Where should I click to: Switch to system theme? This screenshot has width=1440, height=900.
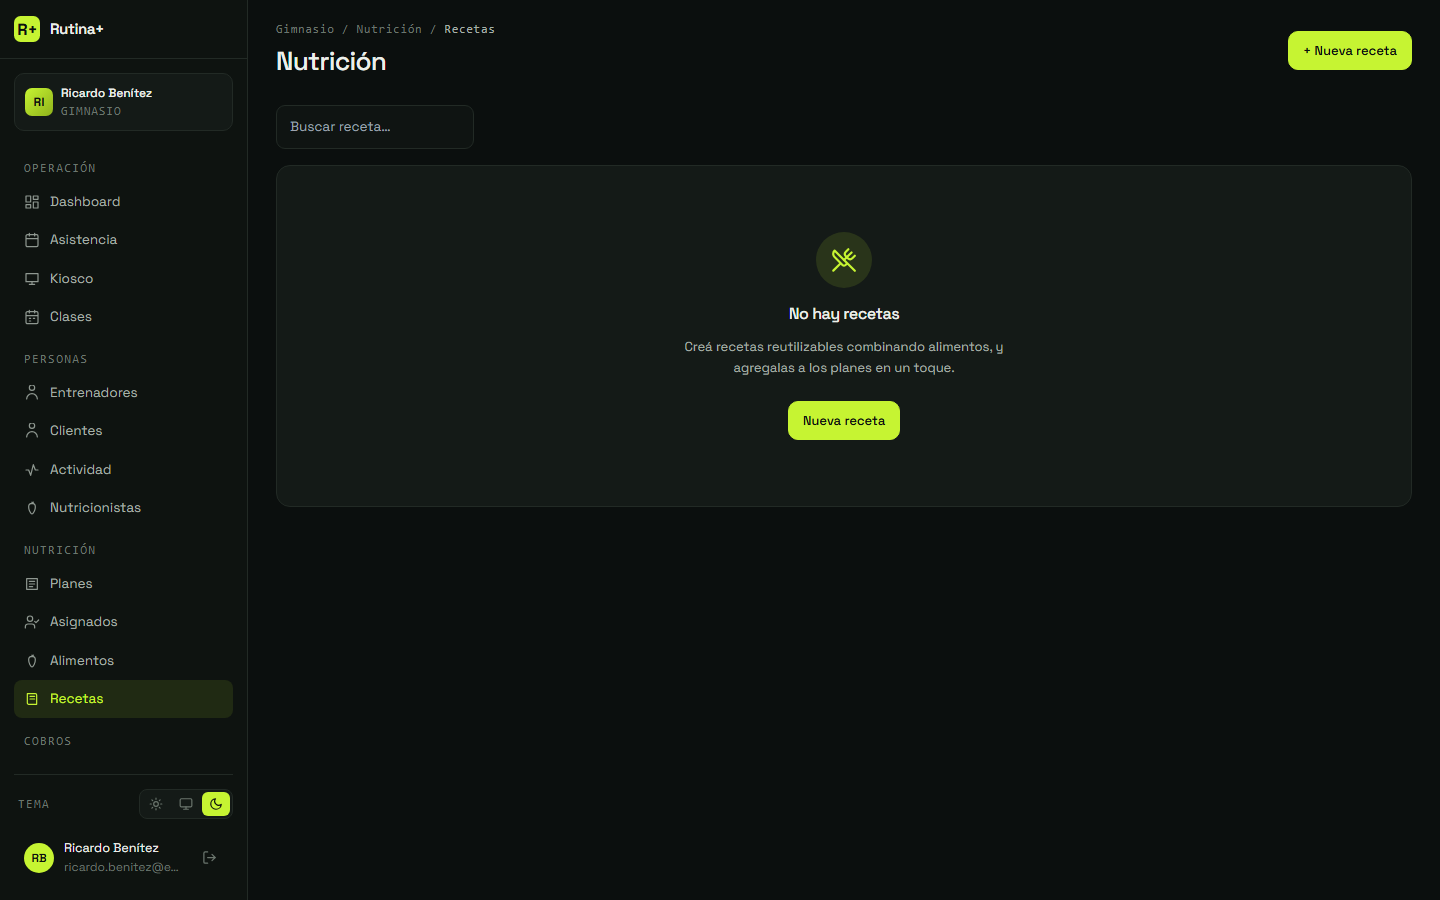pyautogui.click(x=186, y=804)
